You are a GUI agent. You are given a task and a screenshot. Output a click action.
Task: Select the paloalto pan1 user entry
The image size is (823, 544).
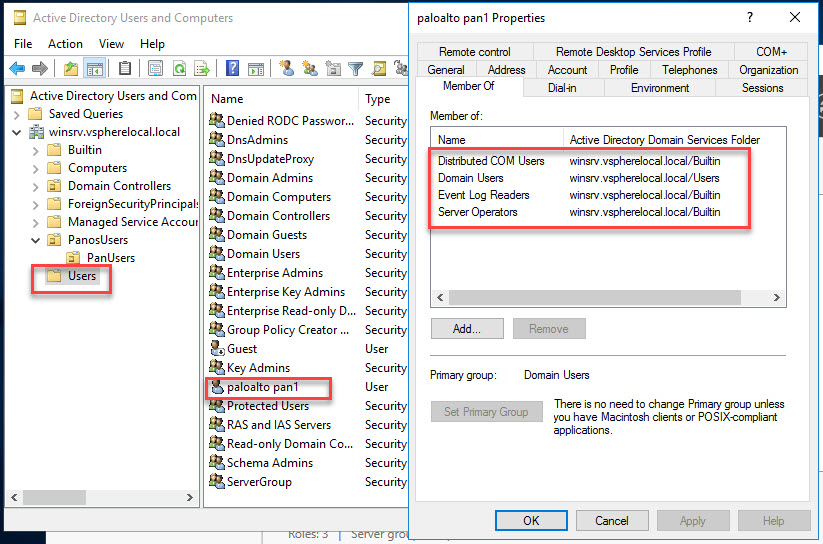262,387
